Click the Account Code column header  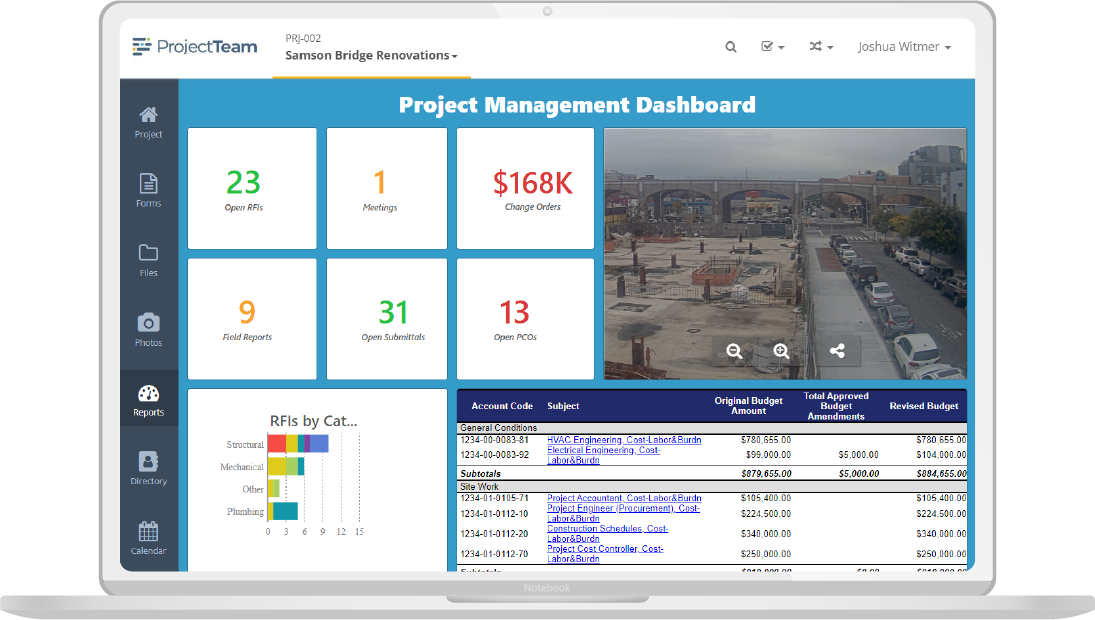(502, 406)
